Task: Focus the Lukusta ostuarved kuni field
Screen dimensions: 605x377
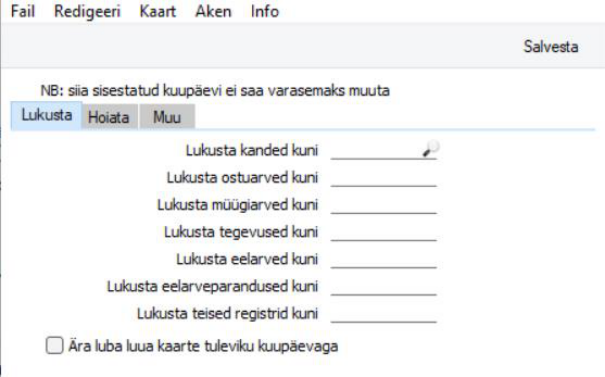Action: tap(384, 178)
